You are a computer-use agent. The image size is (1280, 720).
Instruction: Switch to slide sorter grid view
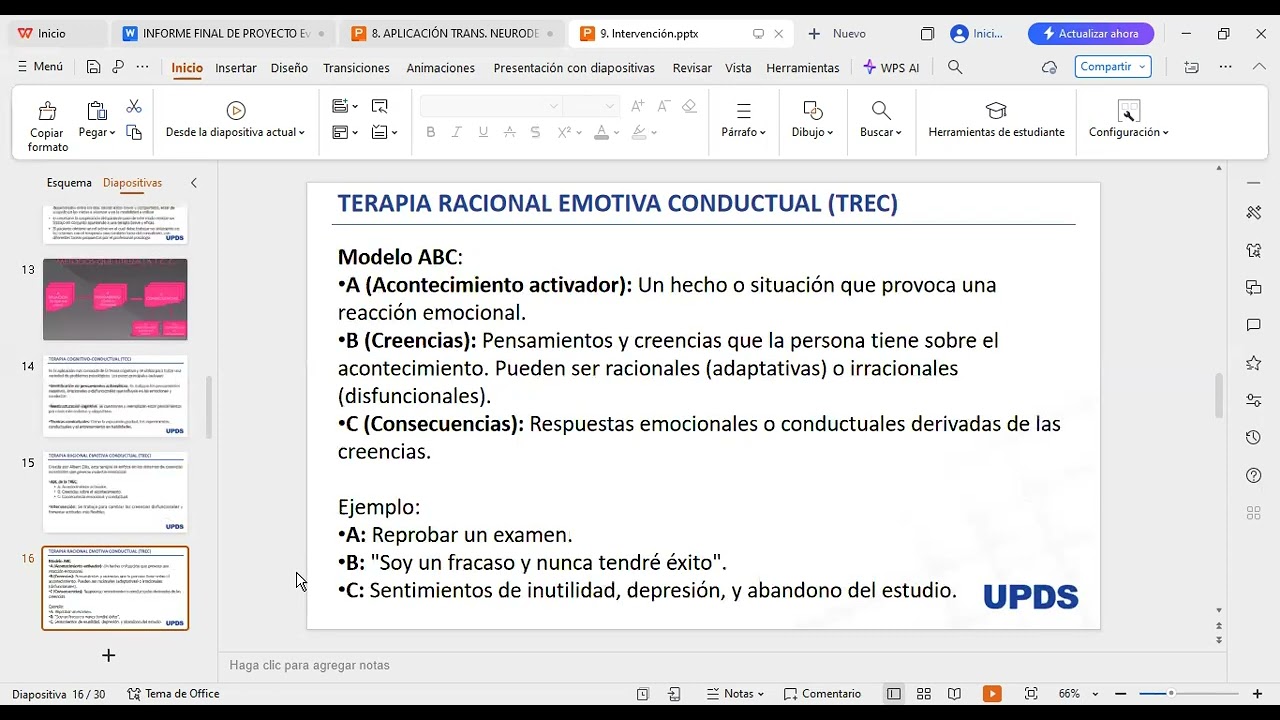point(924,694)
